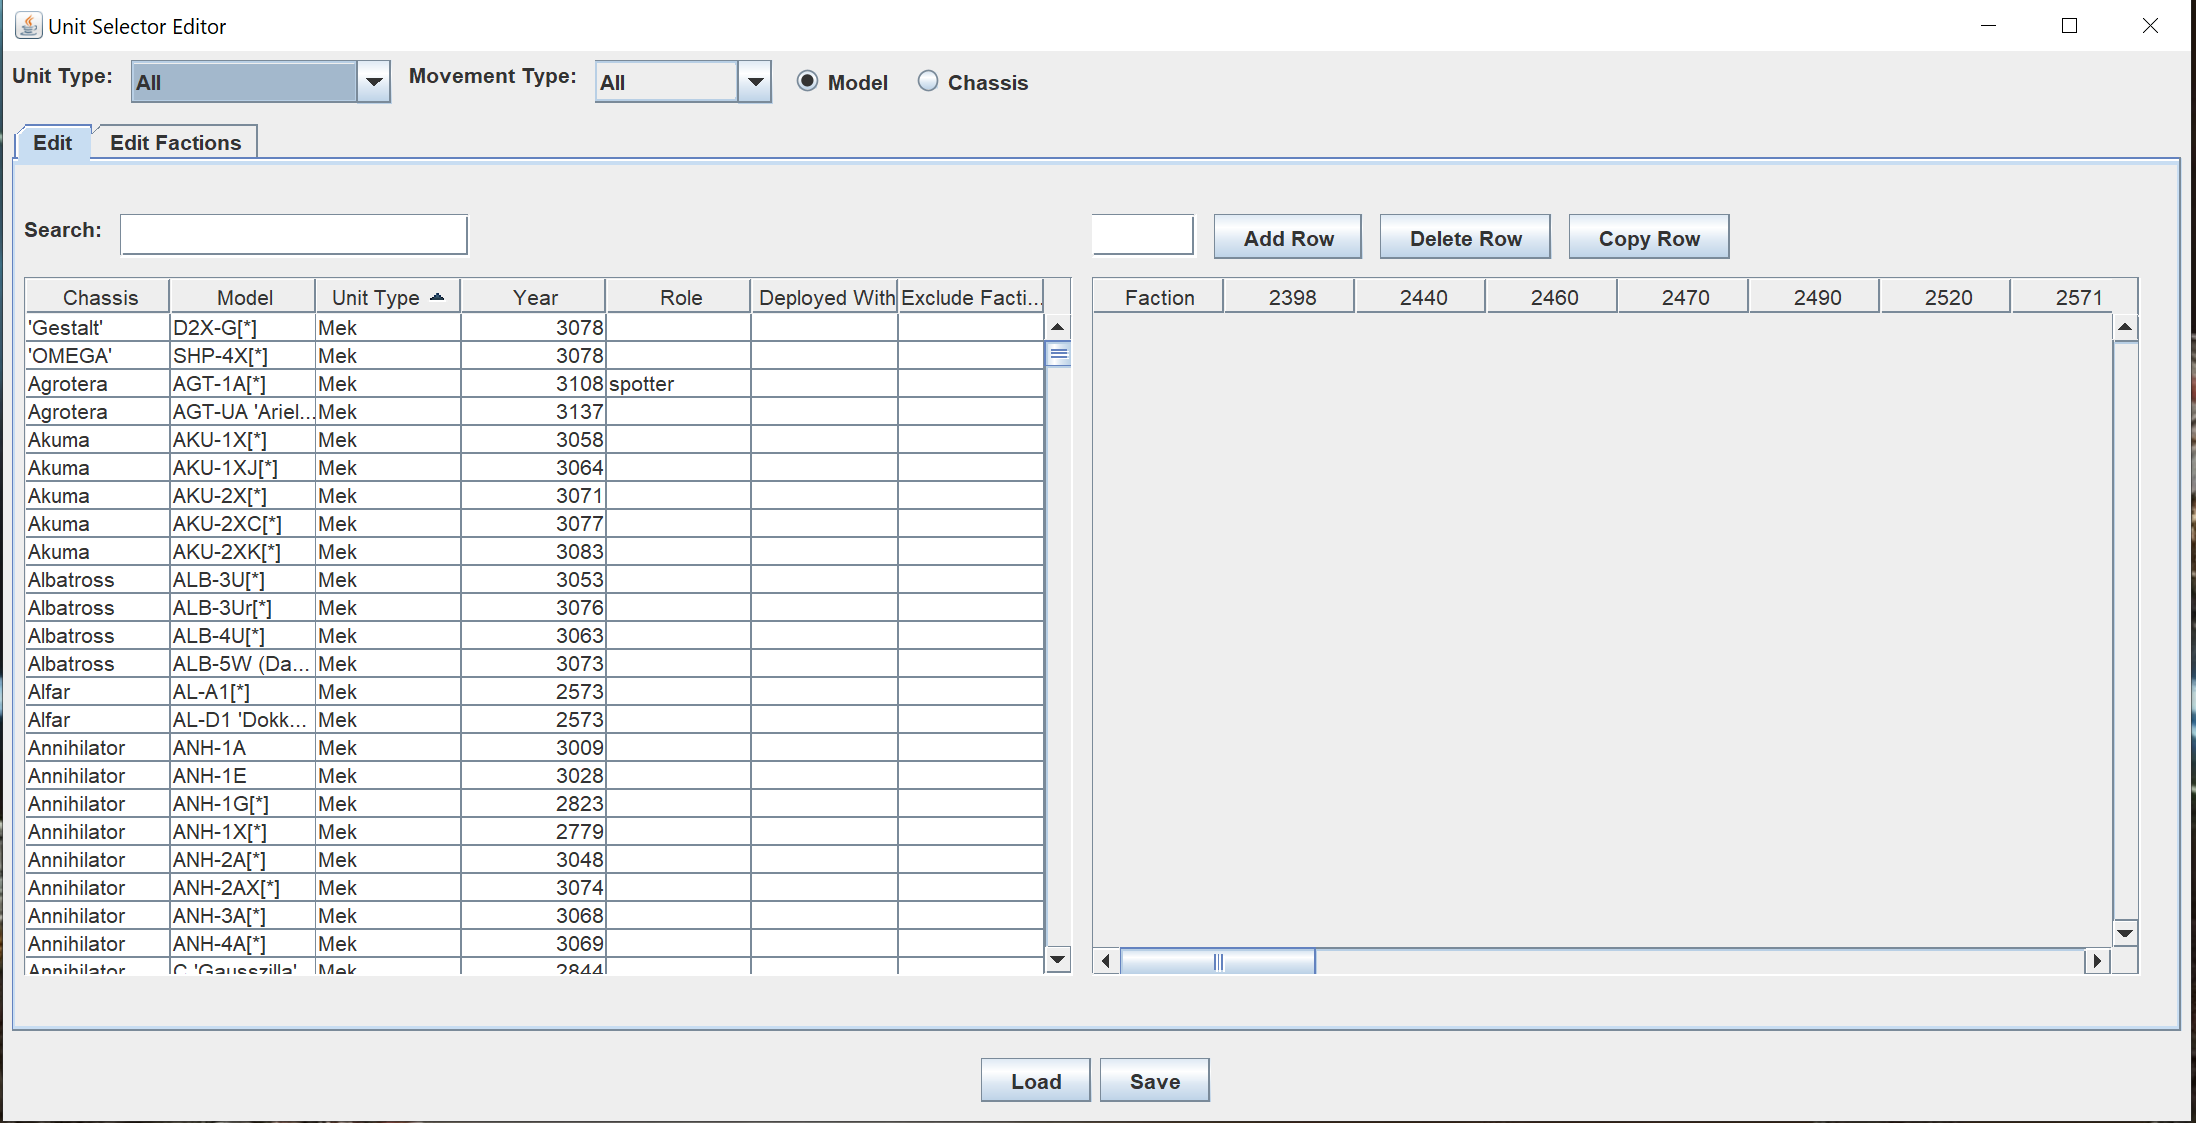Click the Add Row button
The width and height of the screenshot is (2196, 1123).
pyautogui.click(x=1287, y=237)
